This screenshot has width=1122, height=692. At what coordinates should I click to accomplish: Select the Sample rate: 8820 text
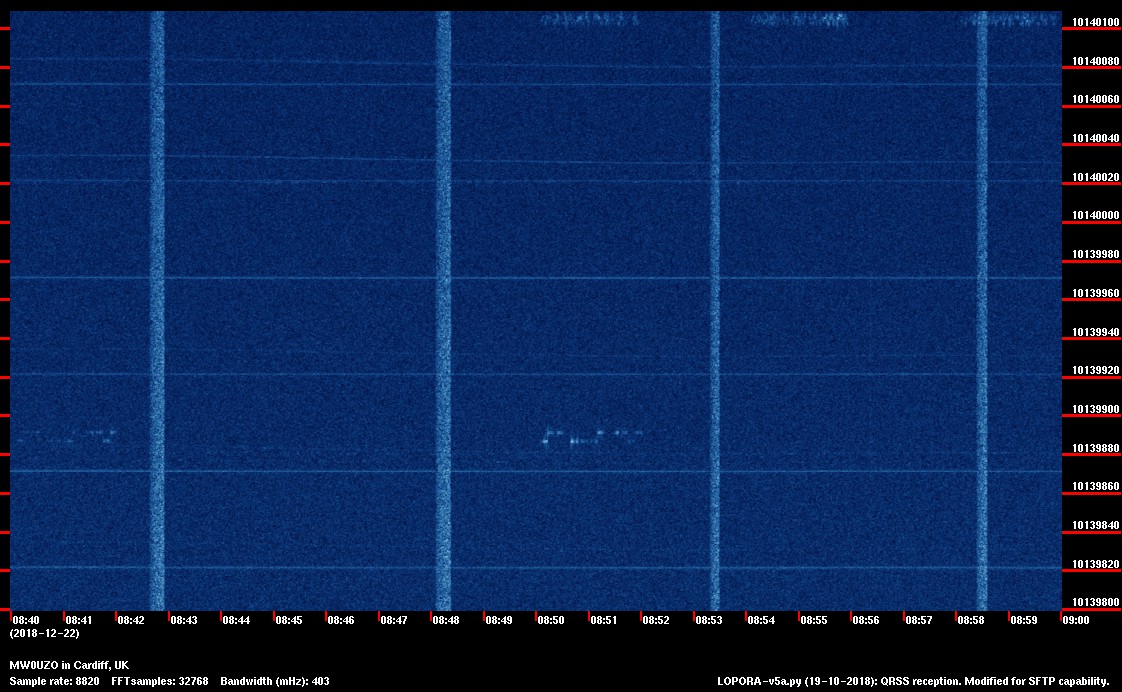pyautogui.click(x=54, y=681)
